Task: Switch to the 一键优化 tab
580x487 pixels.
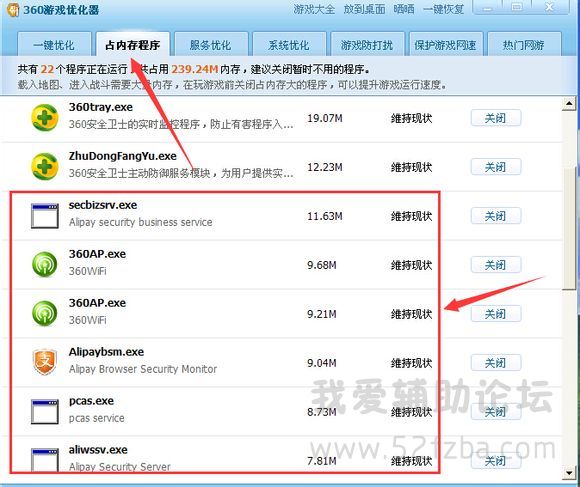Action: [54, 44]
